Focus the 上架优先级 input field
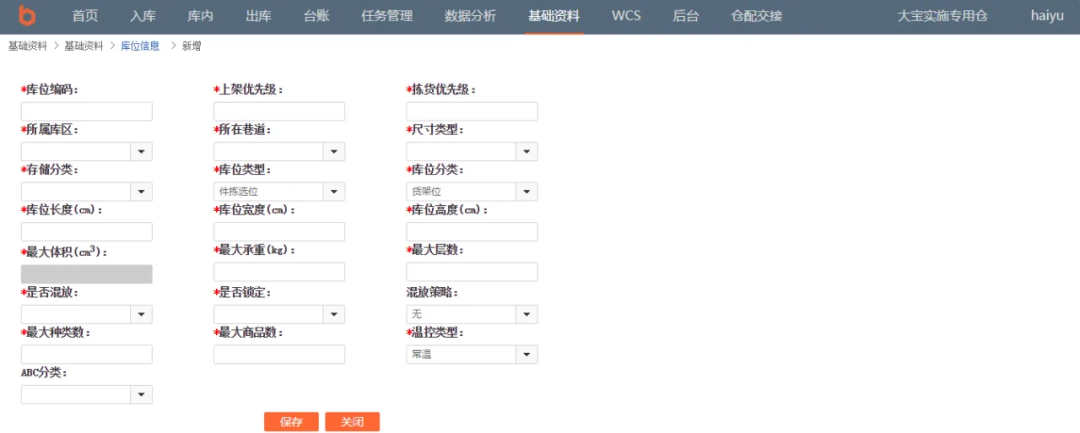This screenshot has width=1080, height=433. point(279,112)
